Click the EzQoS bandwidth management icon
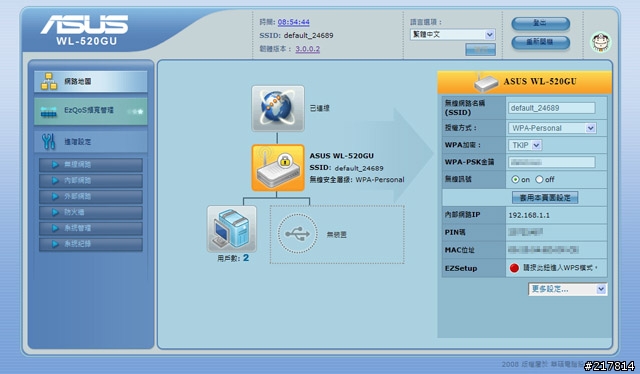The image size is (640, 374). [49, 111]
